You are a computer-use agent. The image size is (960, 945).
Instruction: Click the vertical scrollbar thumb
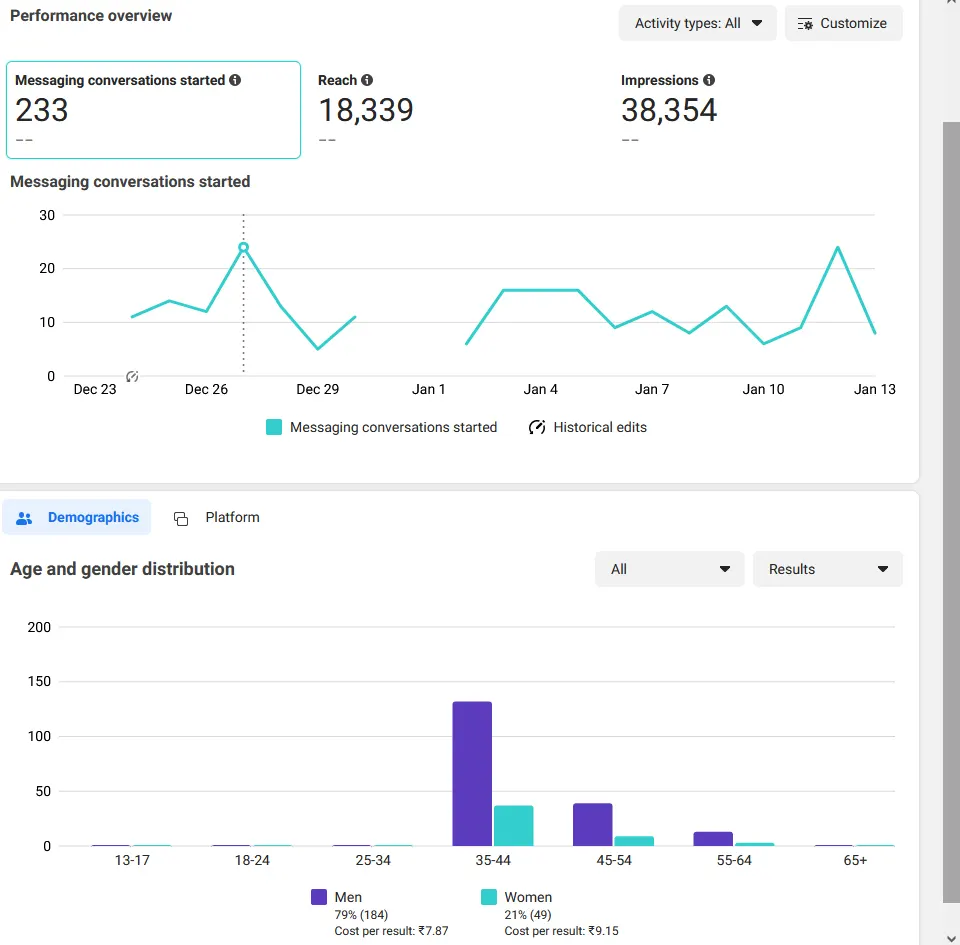951,510
